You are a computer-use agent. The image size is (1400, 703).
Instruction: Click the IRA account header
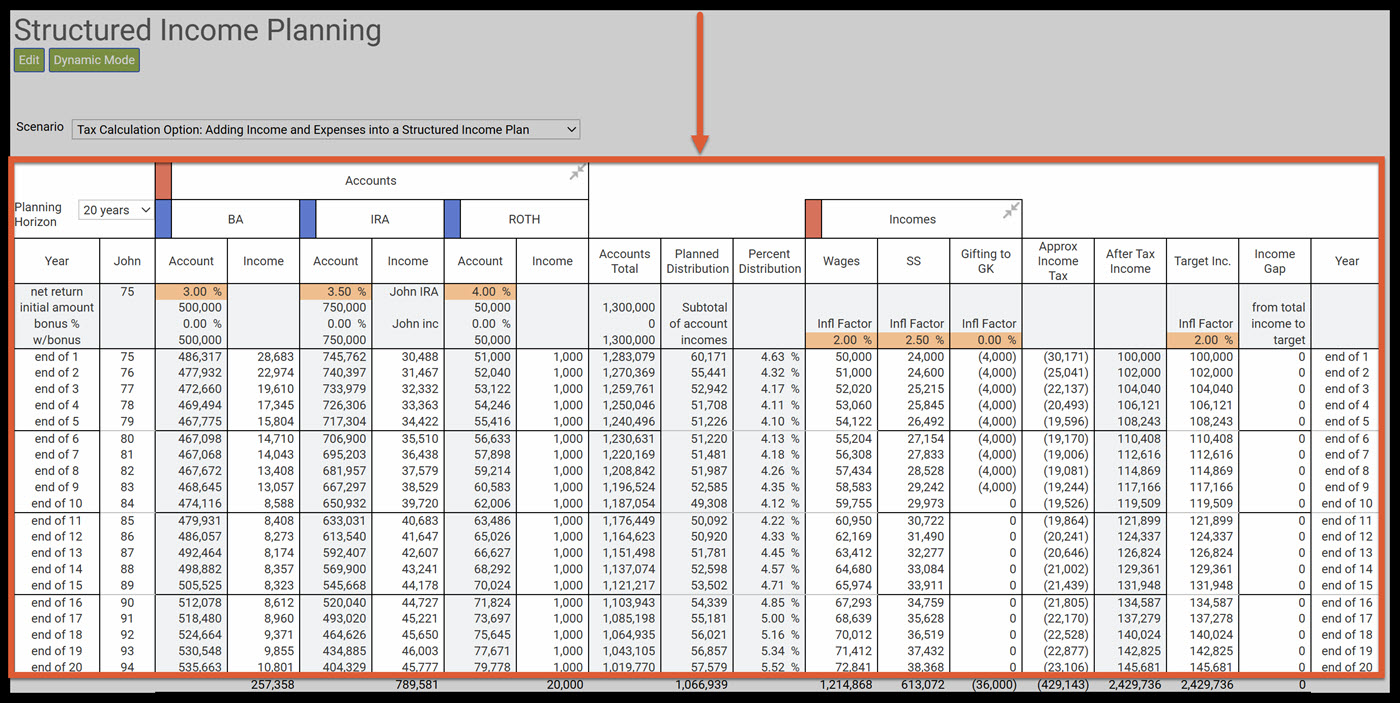pyautogui.click(x=380, y=219)
